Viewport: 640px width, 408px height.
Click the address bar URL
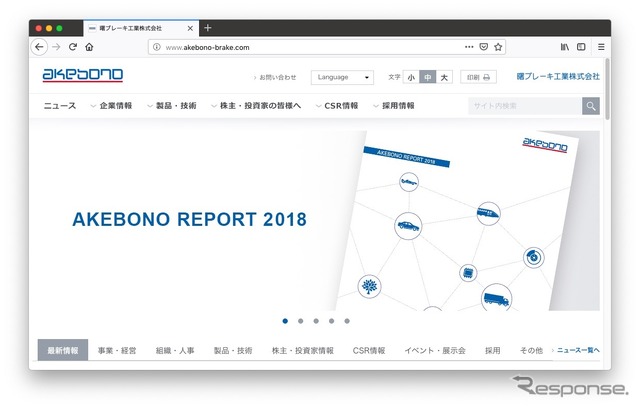click(207, 47)
